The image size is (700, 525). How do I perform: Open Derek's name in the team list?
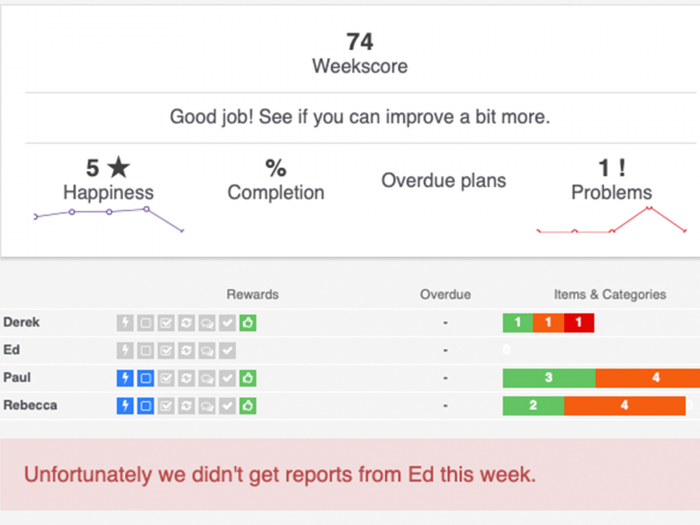tap(21, 322)
